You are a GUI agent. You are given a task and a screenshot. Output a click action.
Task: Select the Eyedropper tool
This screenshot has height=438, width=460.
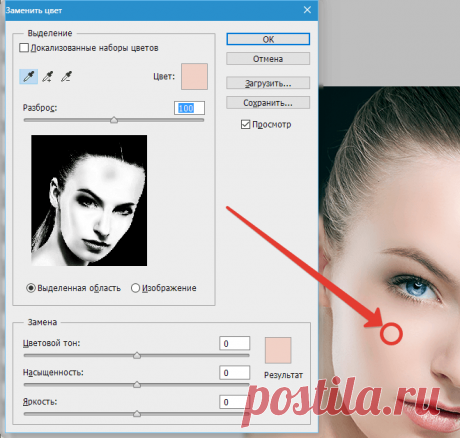[28, 77]
